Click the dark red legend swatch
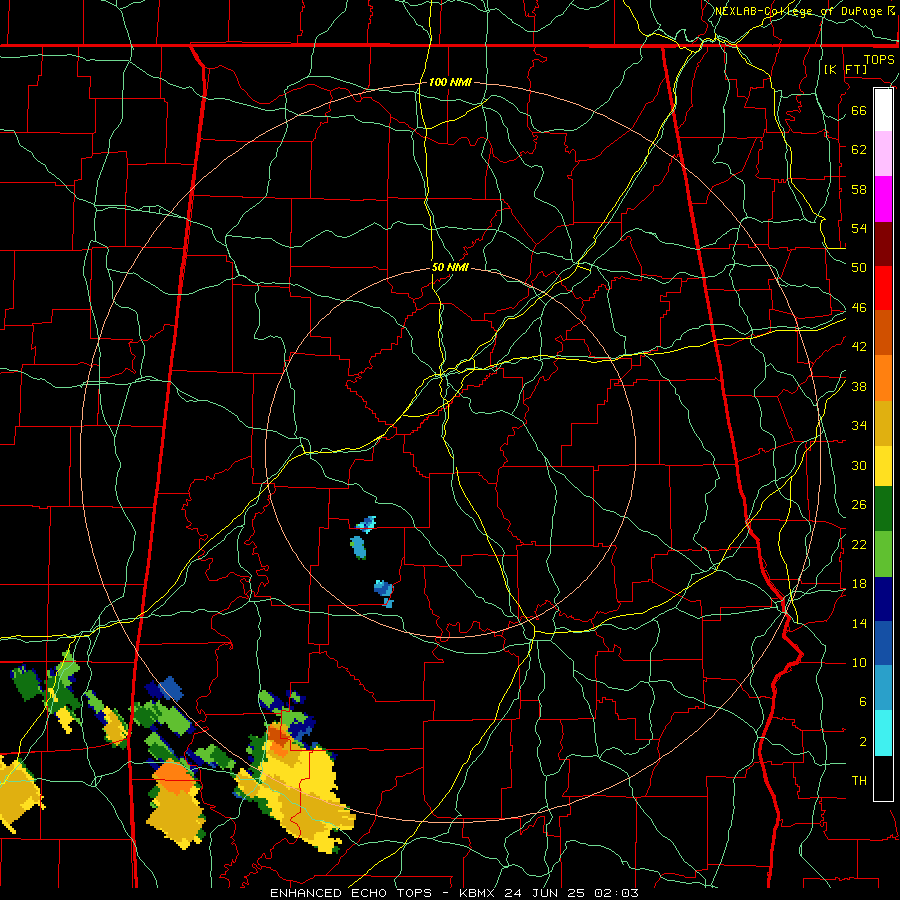The height and width of the screenshot is (900, 900). point(883,244)
